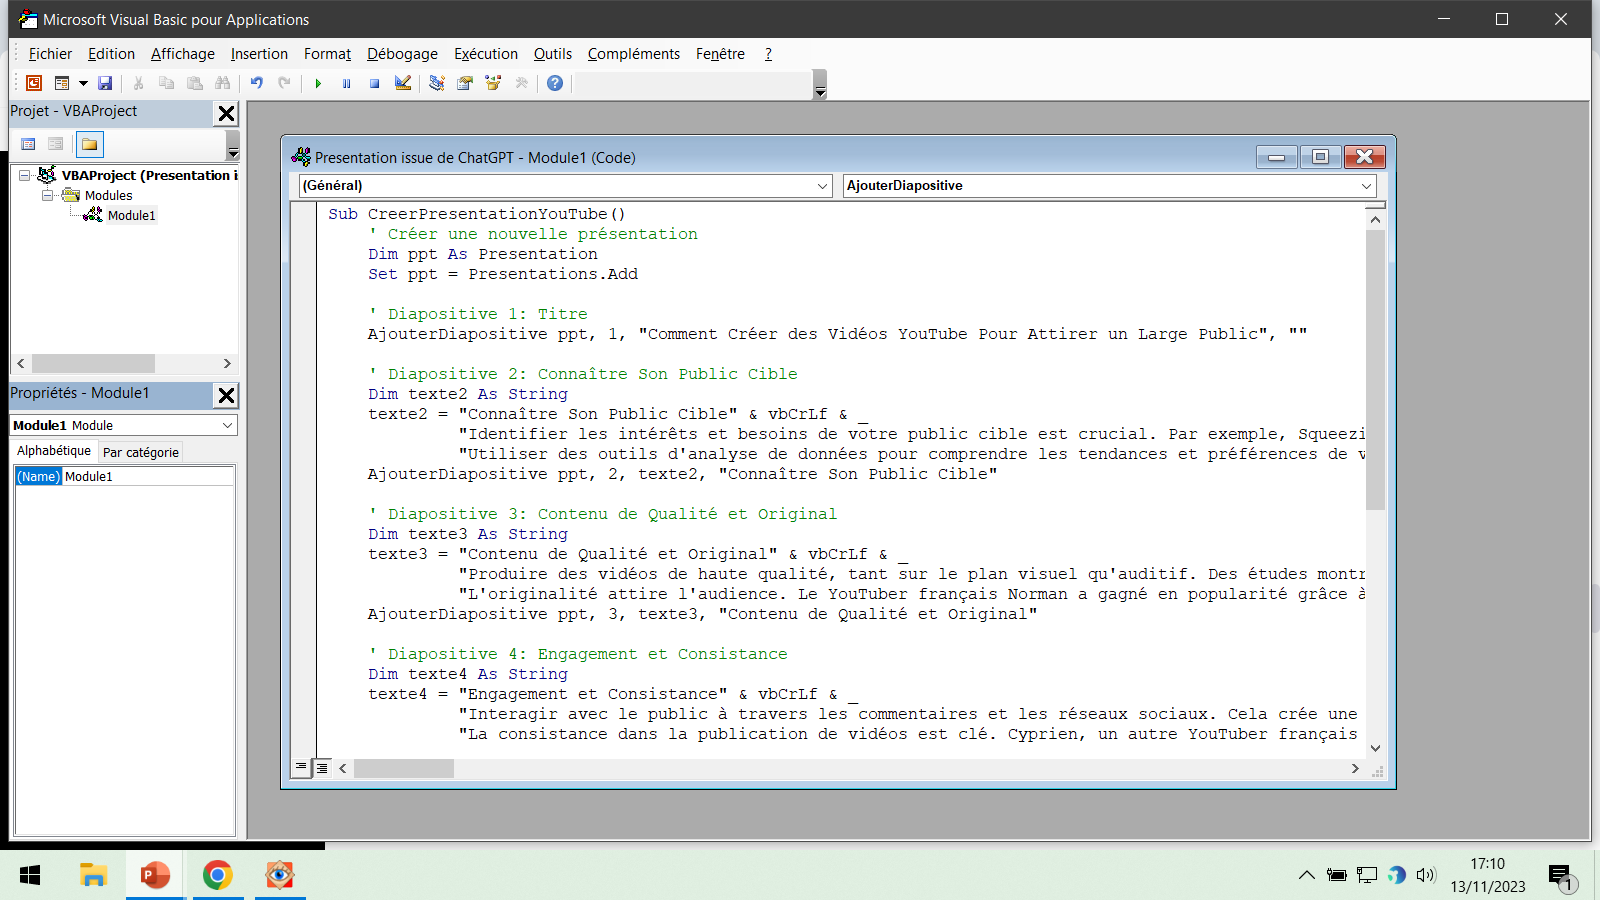Open the Design Mode tool
1600x900 pixels.
tap(402, 83)
